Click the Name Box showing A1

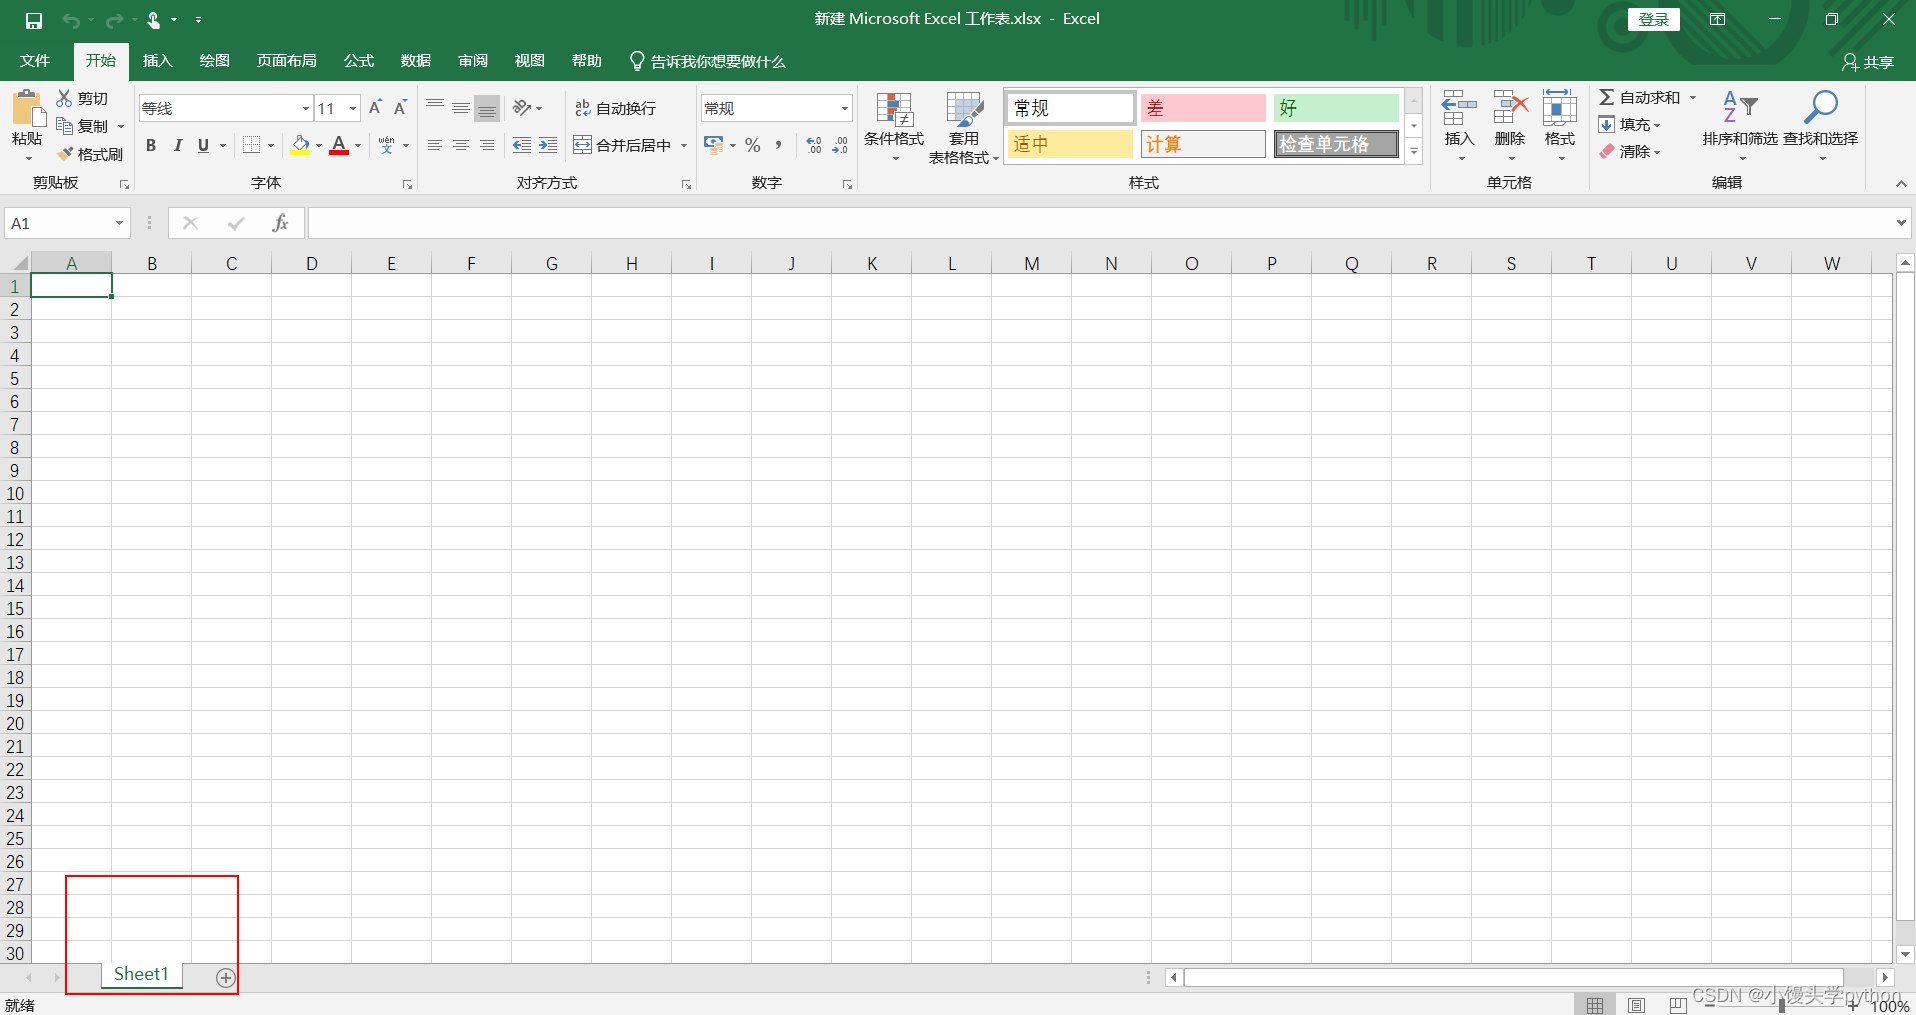point(68,223)
